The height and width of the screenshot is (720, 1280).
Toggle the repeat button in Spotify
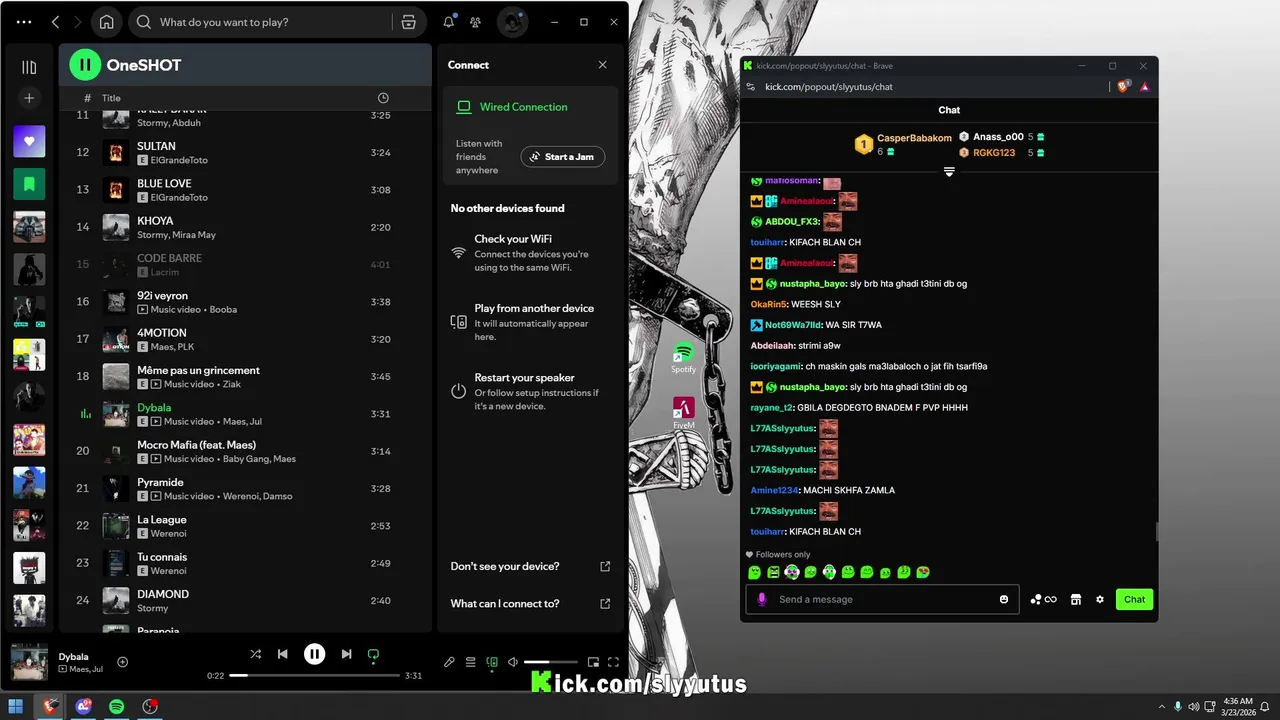click(x=373, y=655)
